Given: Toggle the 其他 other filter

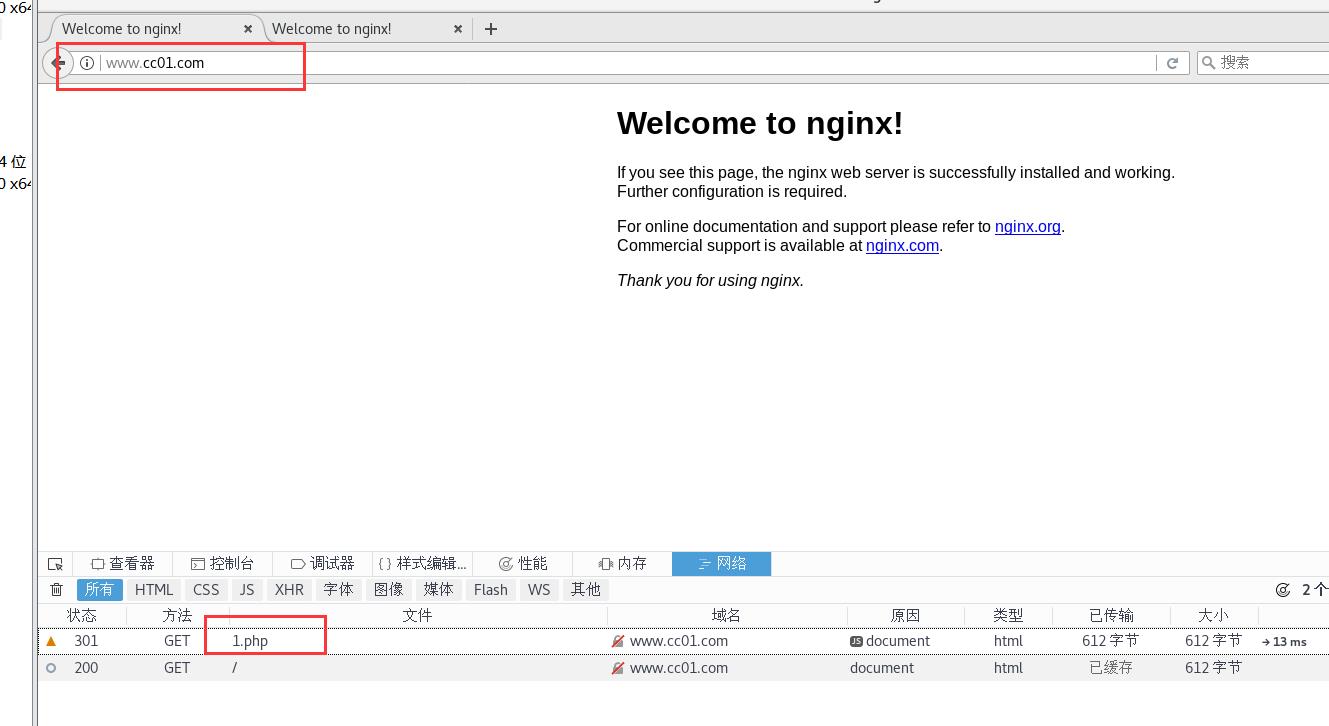Looking at the screenshot, I should coord(586,590).
